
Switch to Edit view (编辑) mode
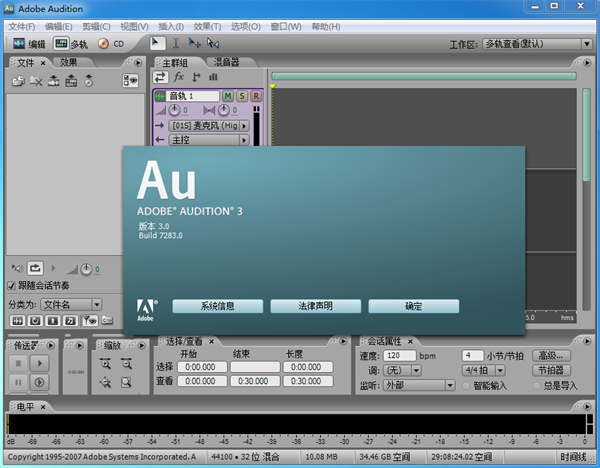pos(29,44)
